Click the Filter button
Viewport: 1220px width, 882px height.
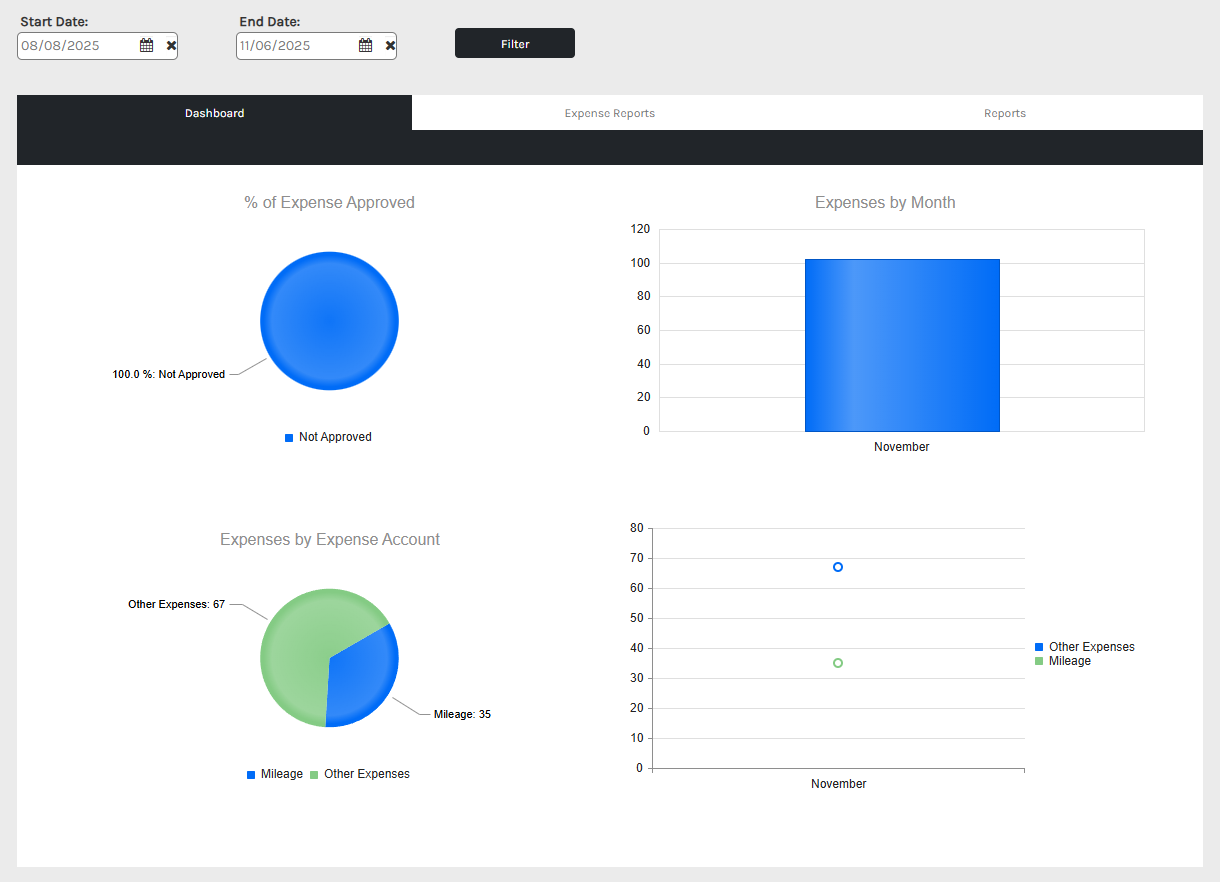pos(515,43)
